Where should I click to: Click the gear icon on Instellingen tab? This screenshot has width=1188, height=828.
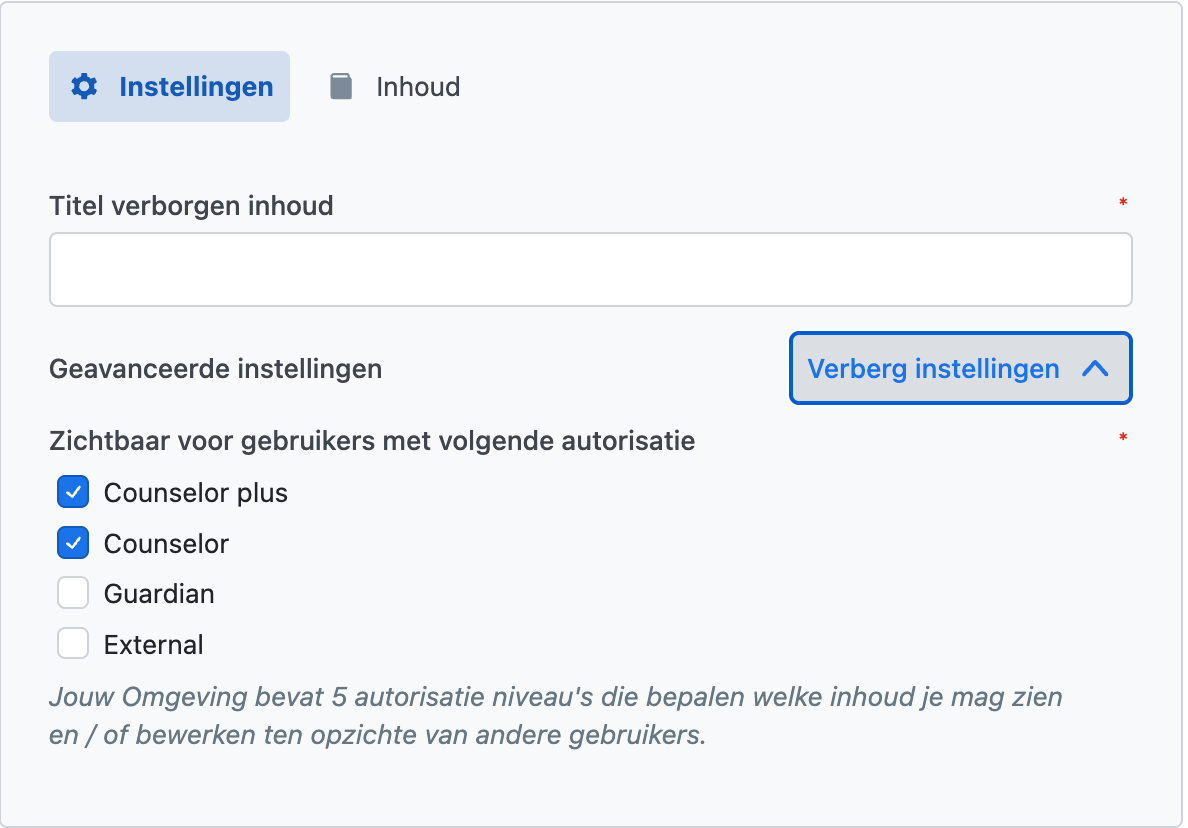(84, 87)
